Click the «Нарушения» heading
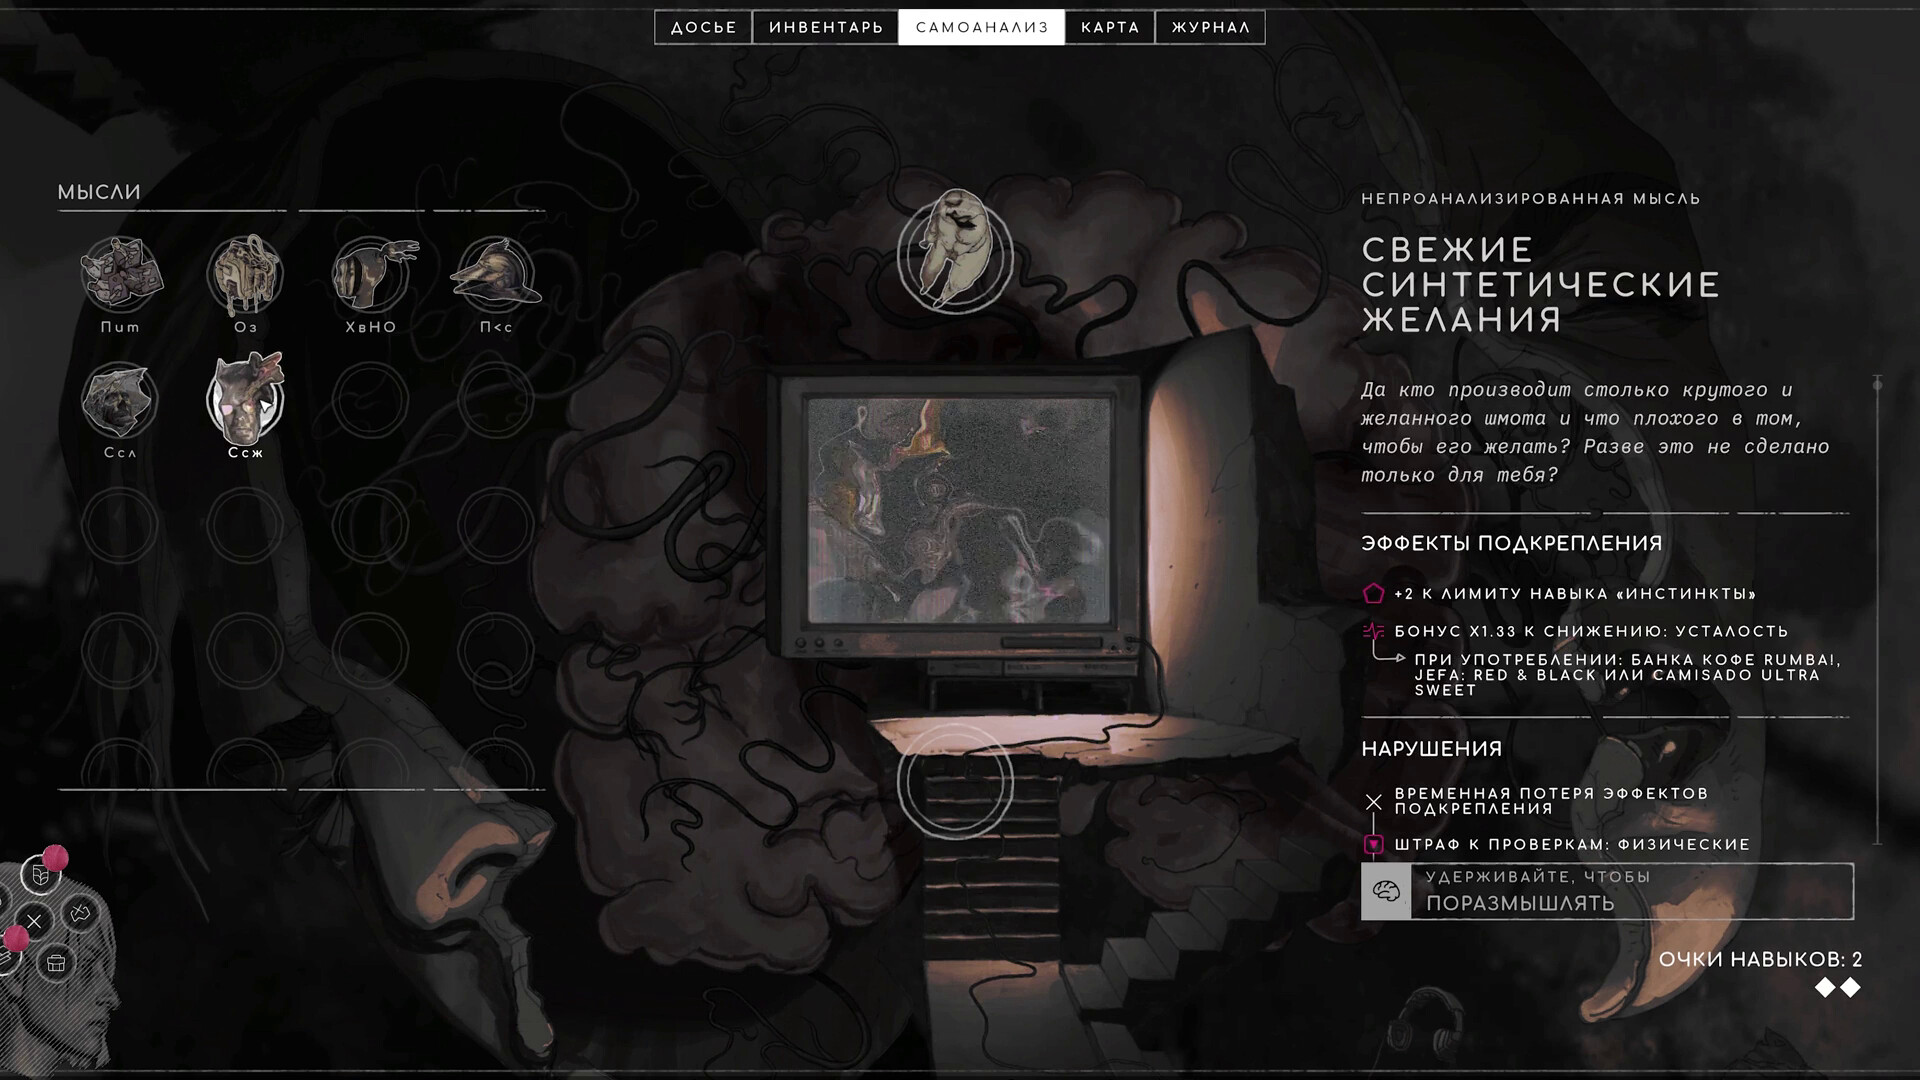 (x=1431, y=749)
